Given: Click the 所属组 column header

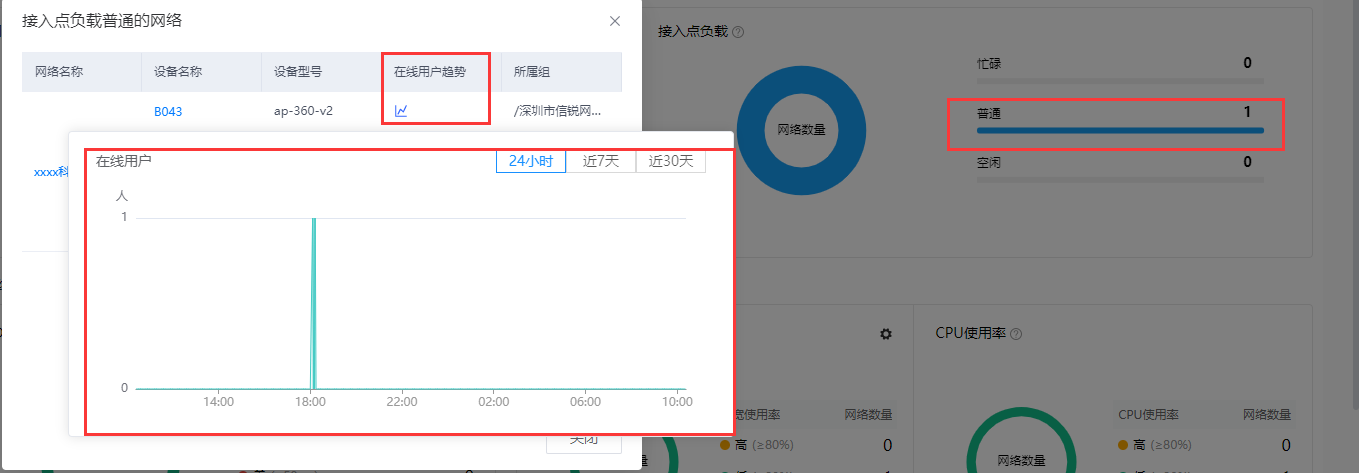Looking at the screenshot, I should [x=532, y=72].
